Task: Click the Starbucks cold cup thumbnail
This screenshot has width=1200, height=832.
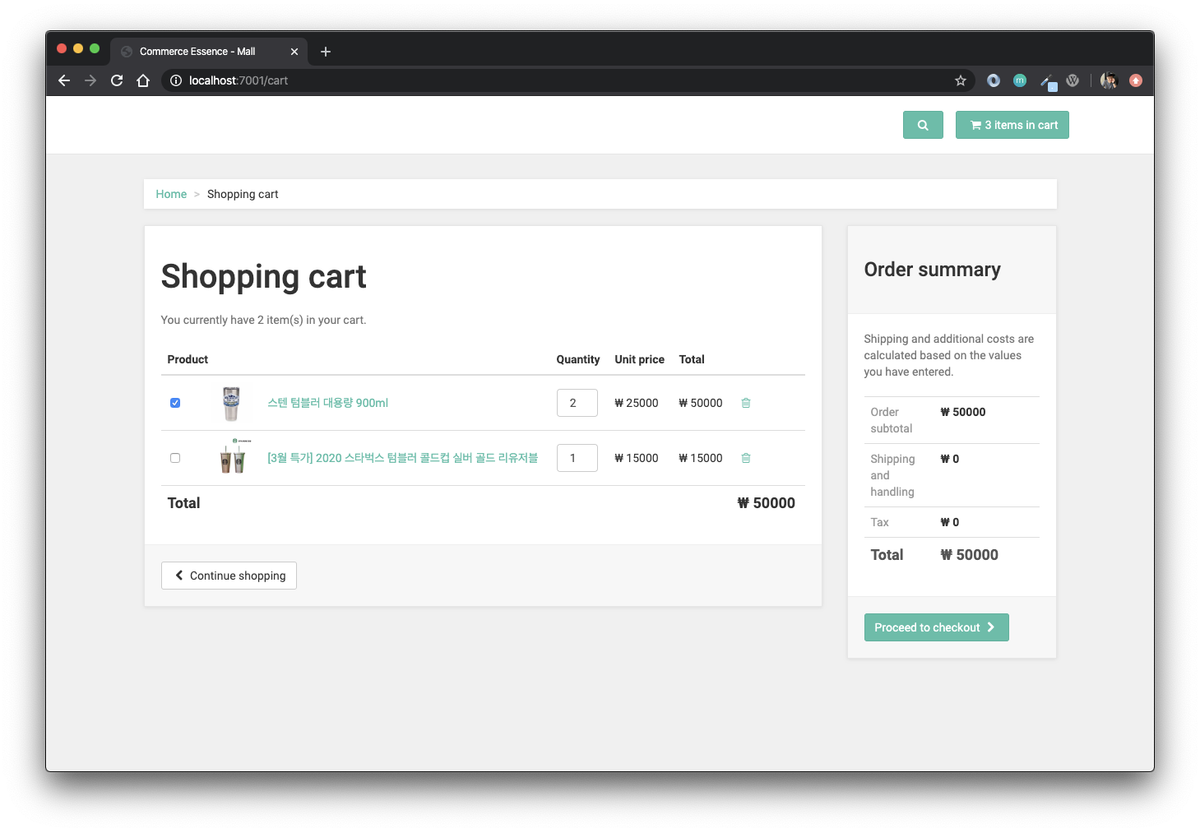Action: [x=232, y=457]
